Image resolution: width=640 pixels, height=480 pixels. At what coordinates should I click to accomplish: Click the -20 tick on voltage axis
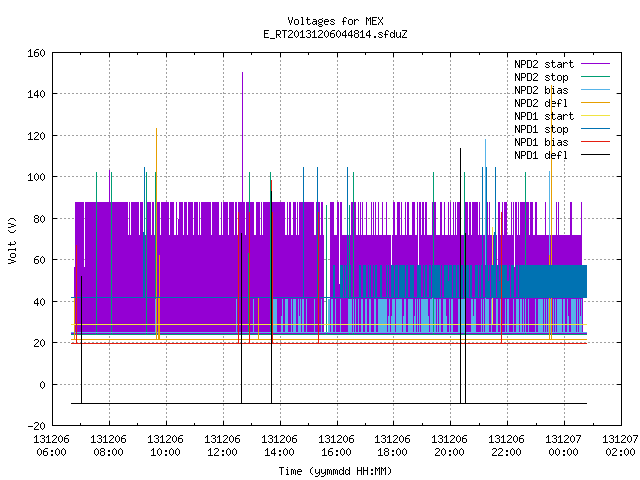(x=36, y=426)
